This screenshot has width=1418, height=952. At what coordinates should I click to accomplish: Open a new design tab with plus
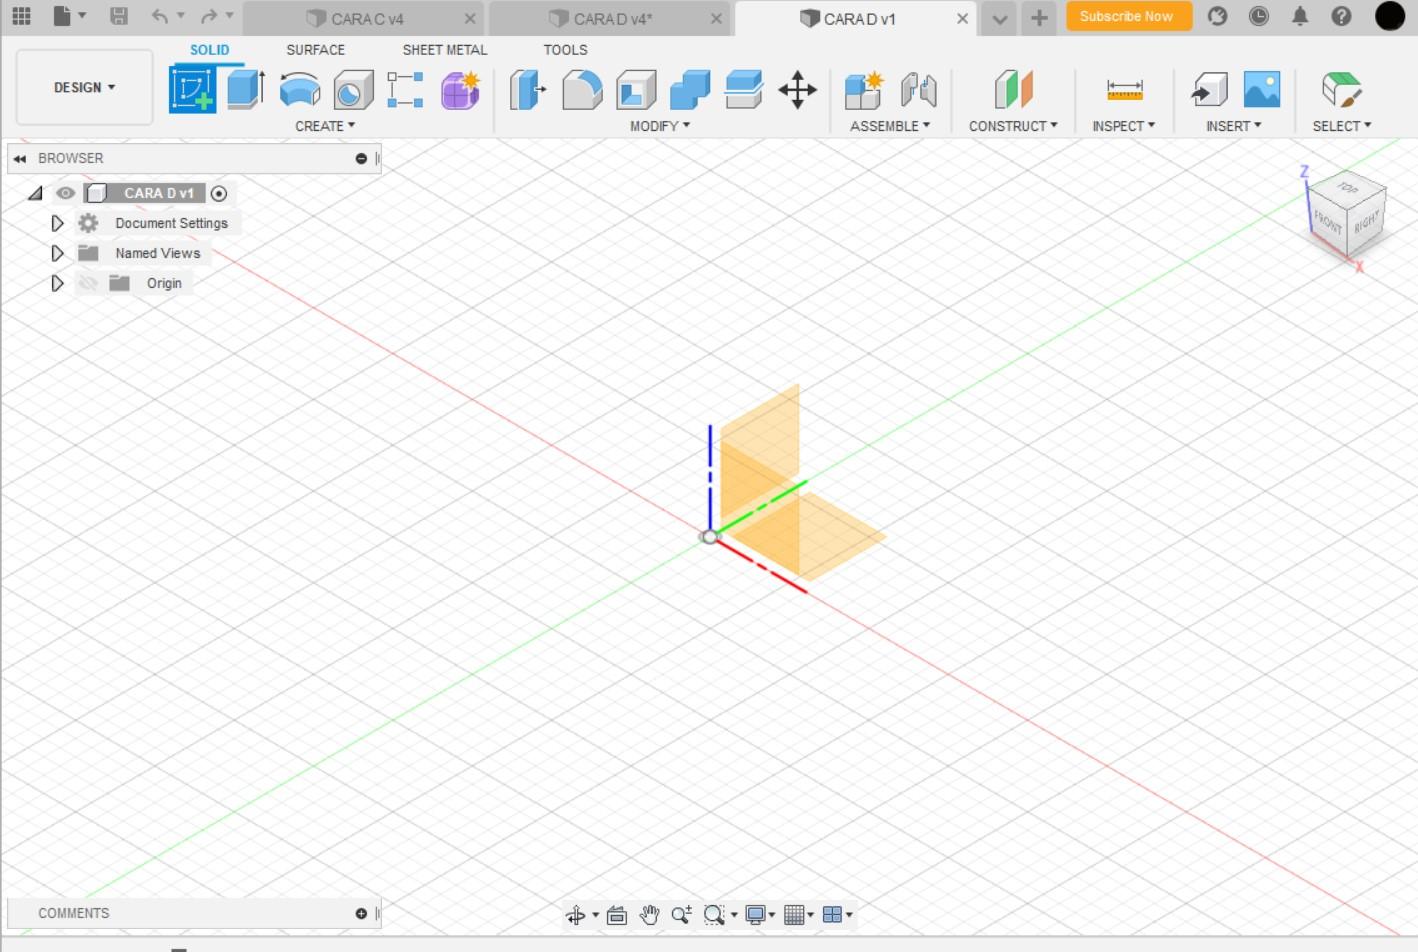pyautogui.click(x=1039, y=18)
